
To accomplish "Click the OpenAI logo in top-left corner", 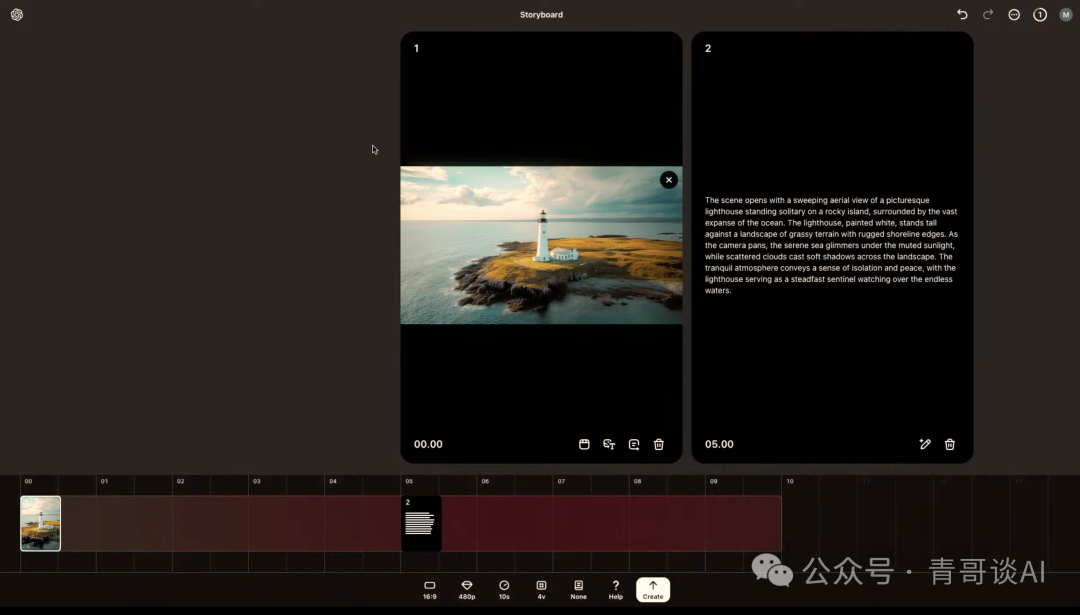I will coord(17,15).
